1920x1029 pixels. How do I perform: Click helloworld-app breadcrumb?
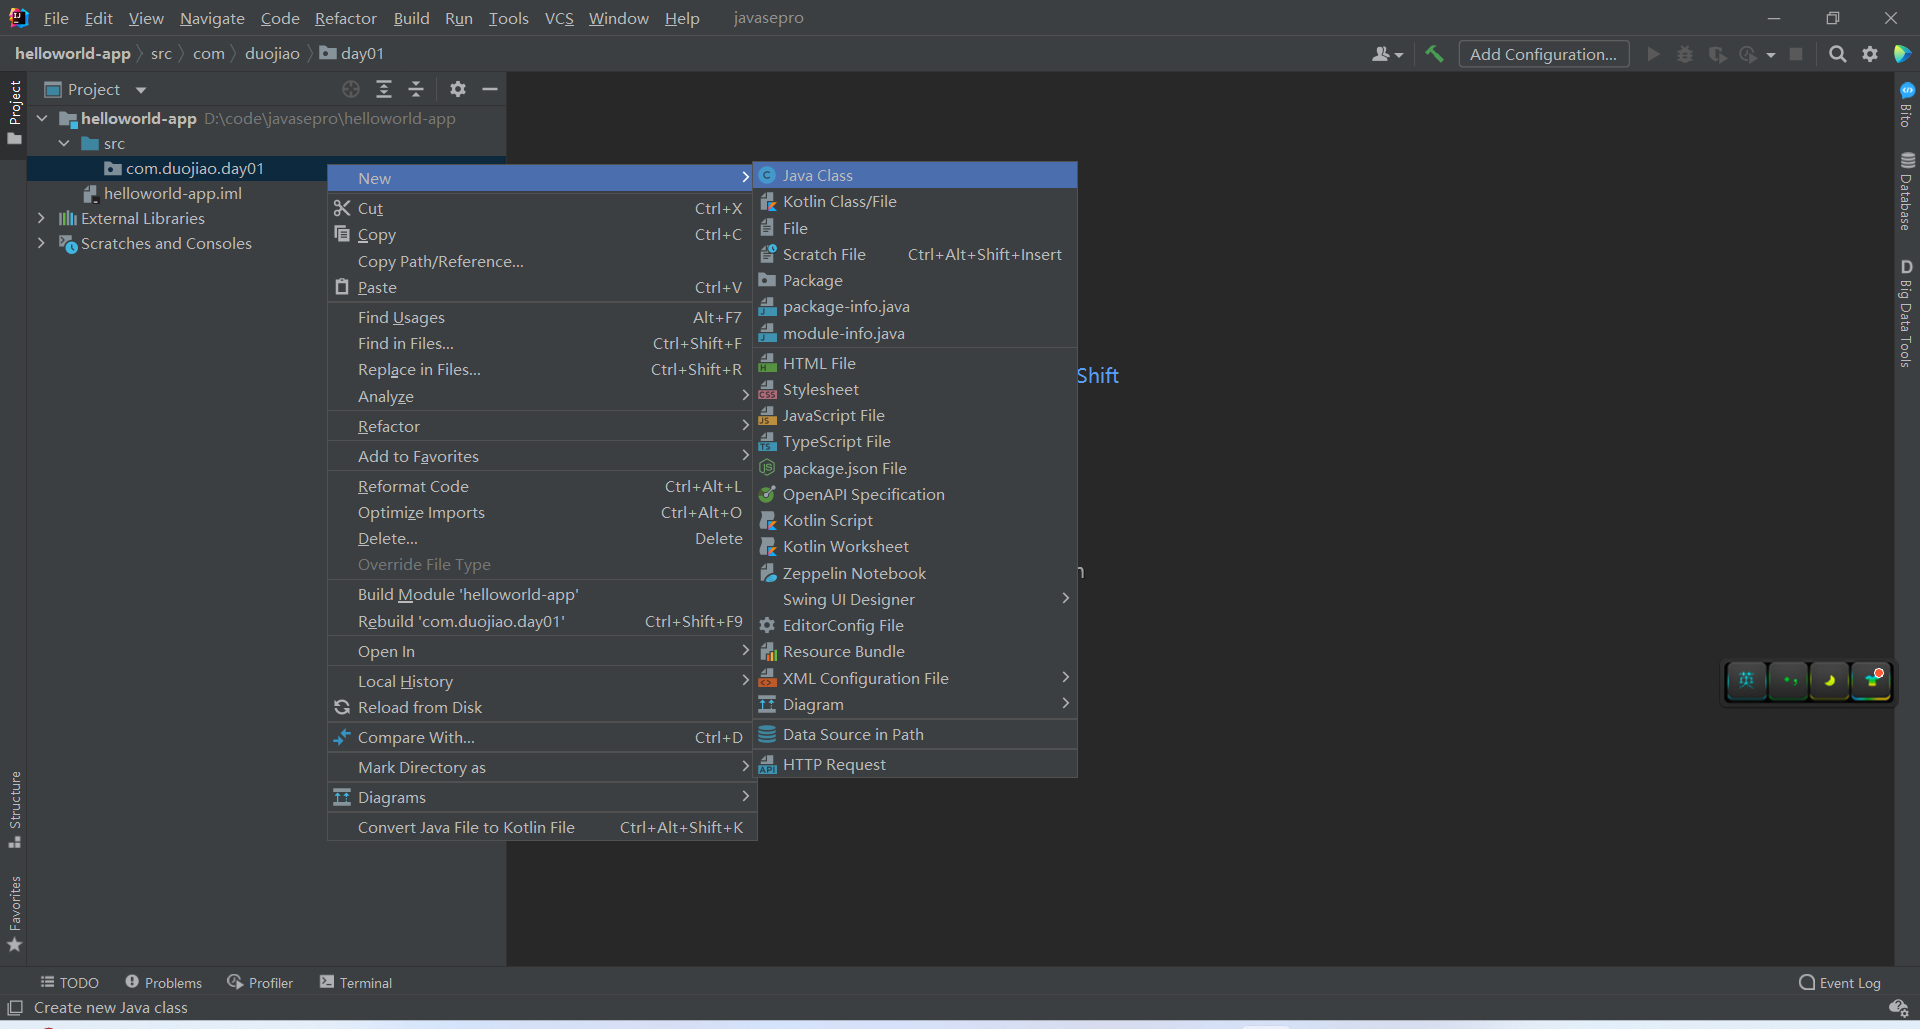click(73, 53)
